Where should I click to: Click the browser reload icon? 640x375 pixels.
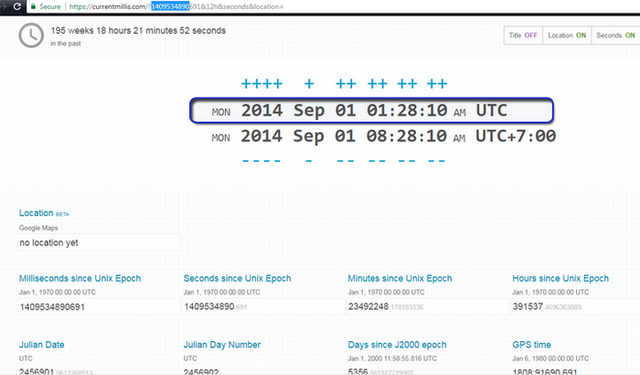pos(17,6)
